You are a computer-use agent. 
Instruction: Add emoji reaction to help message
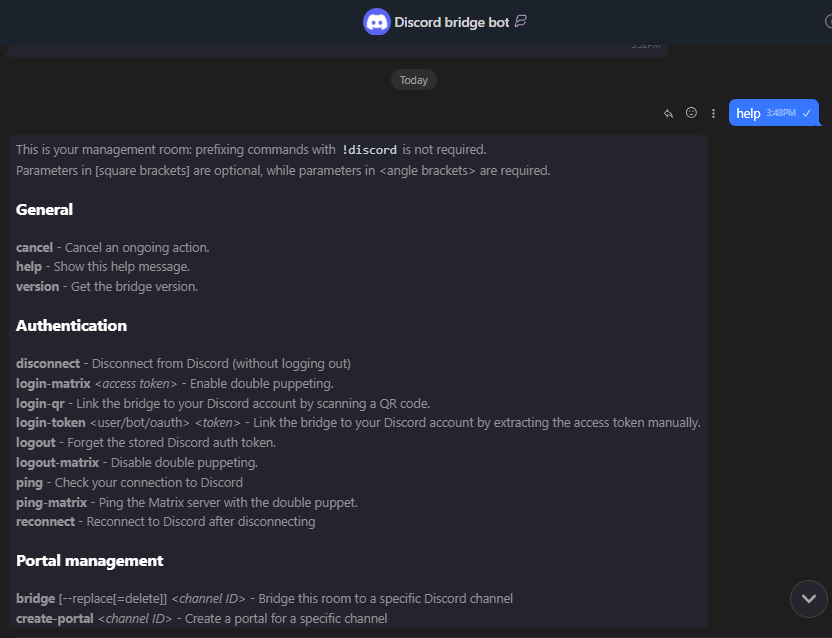[x=691, y=113]
